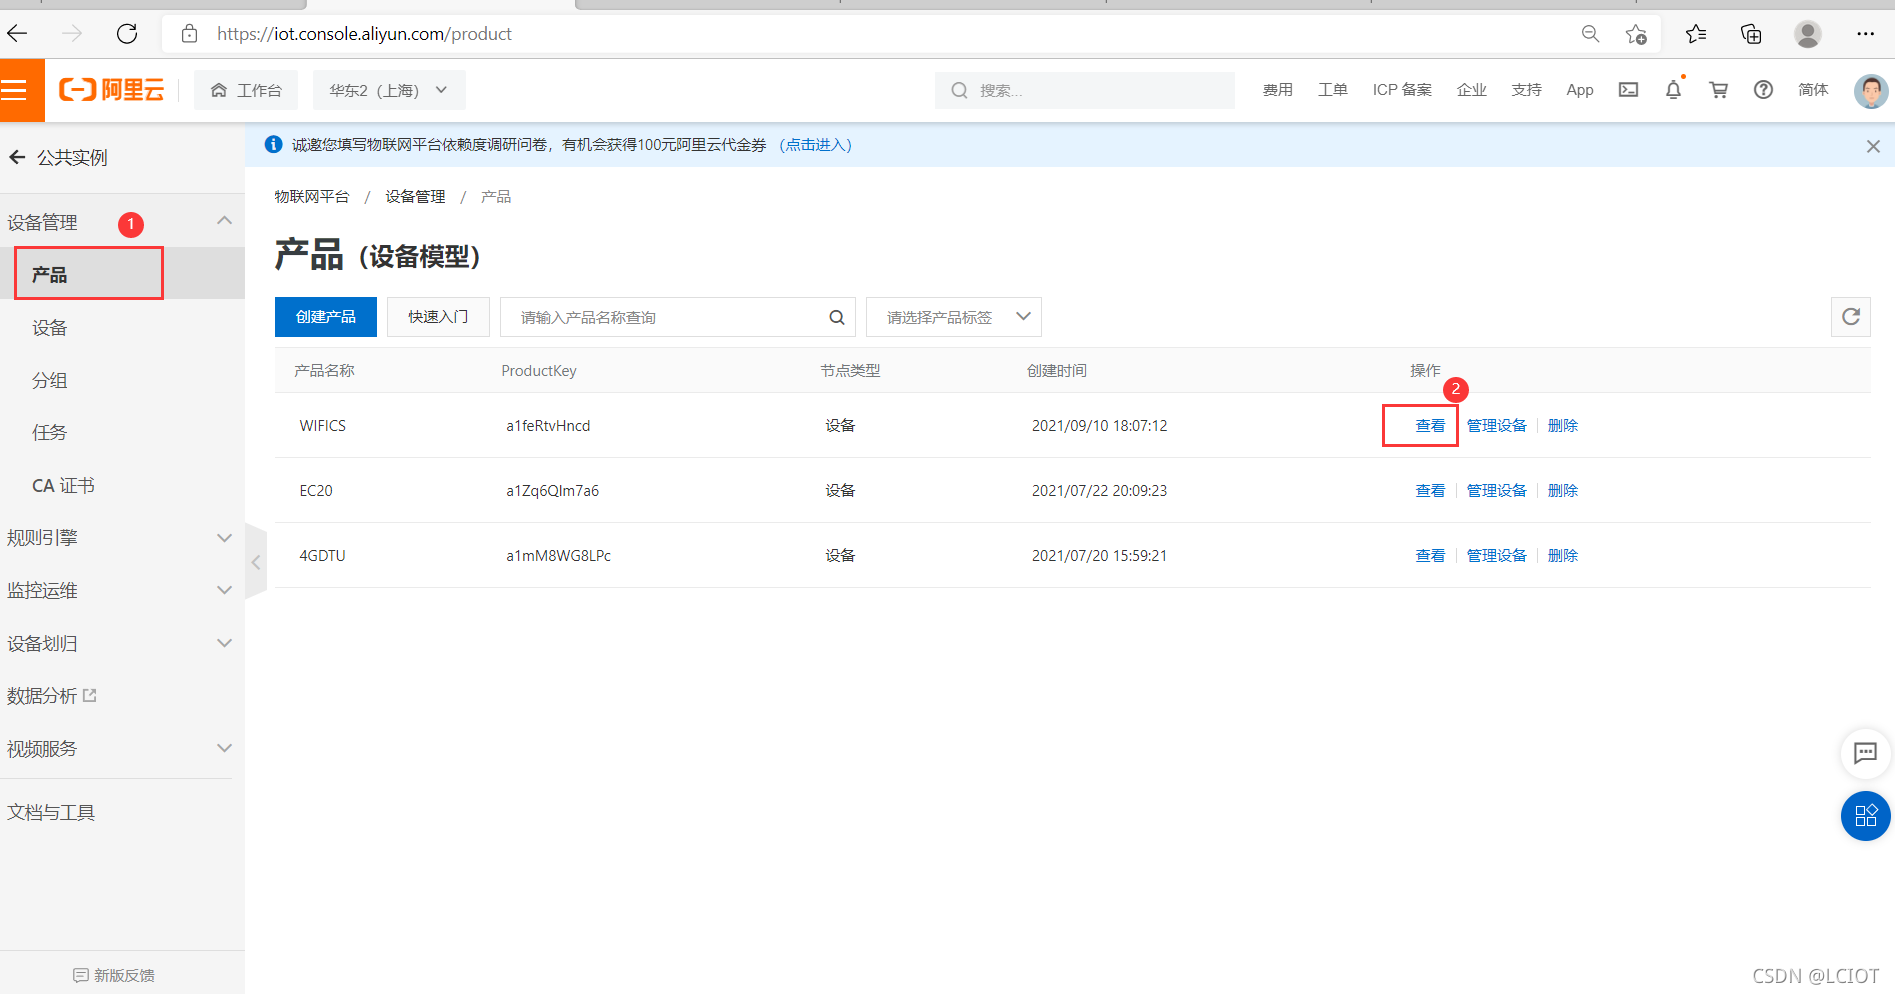
Task: Open the shopping cart icon
Action: click(x=1719, y=90)
